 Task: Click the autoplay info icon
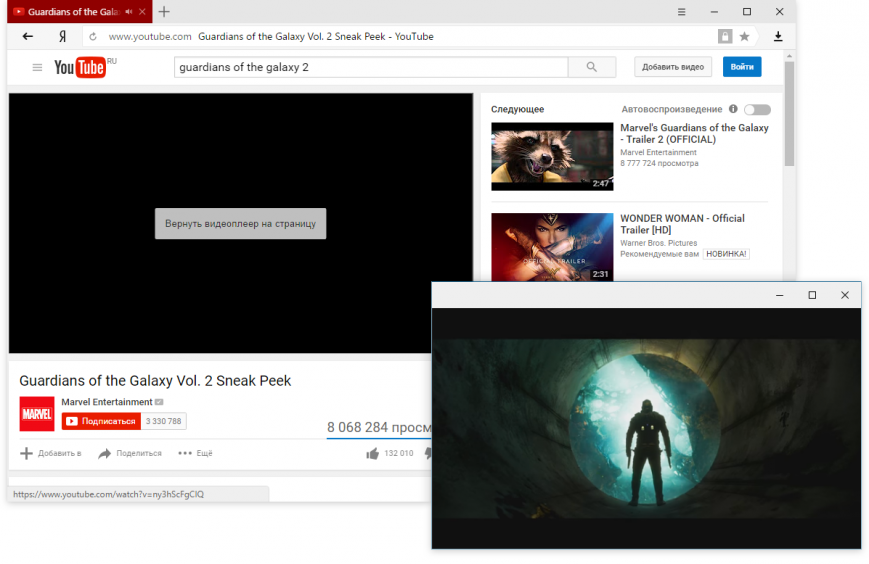(733, 109)
